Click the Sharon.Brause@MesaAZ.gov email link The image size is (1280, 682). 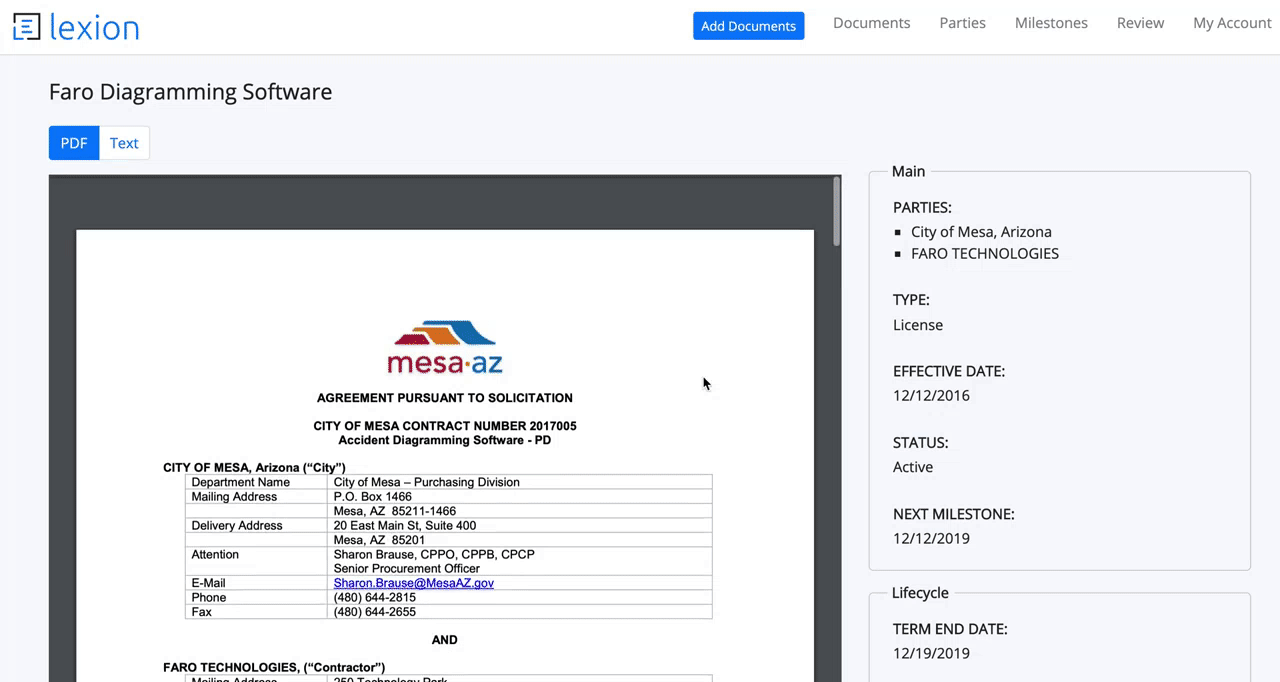pyautogui.click(x=413, y=583)
